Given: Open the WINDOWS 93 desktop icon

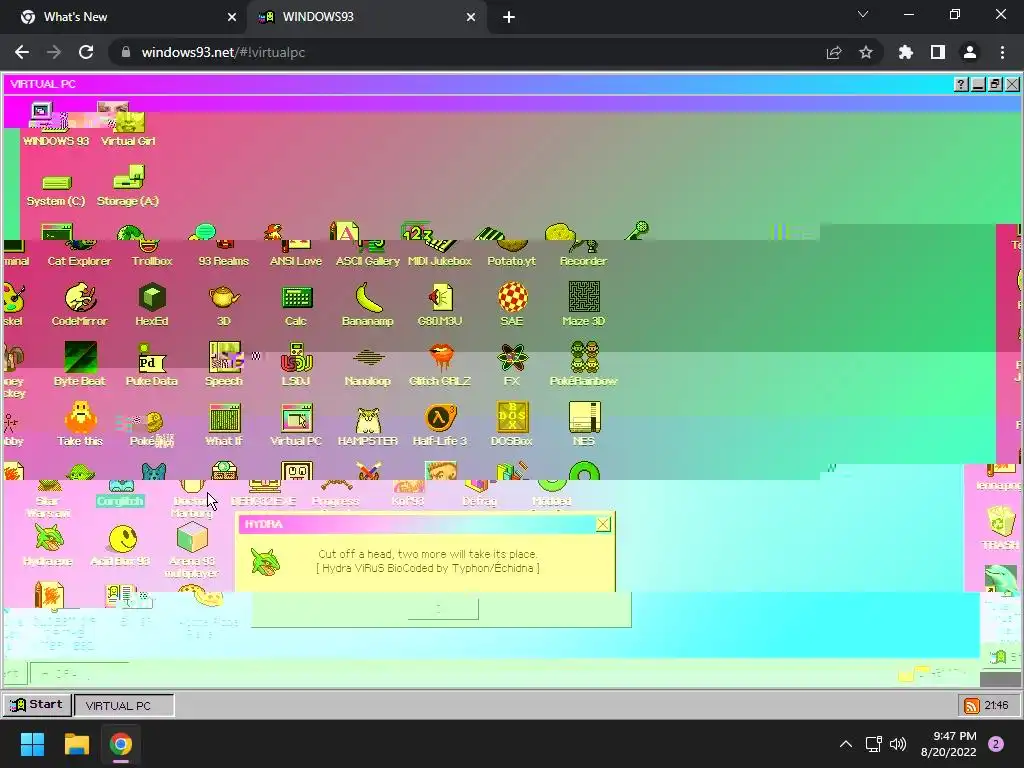Looking at the screenshot, I should coord(55,124).
